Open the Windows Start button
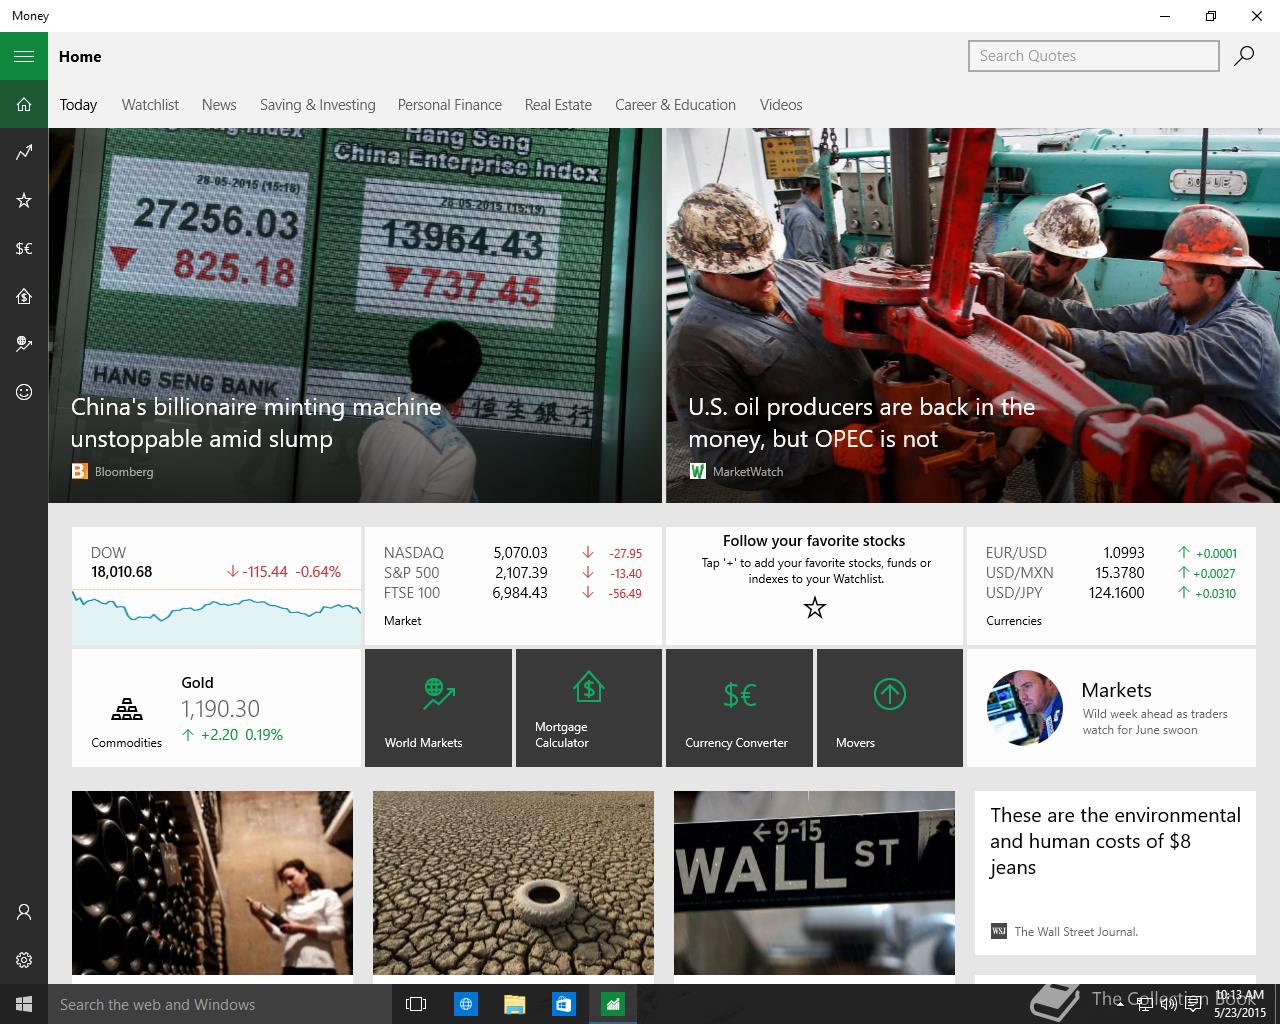The width and height of the screenshot is (1280, 1024). pyautogui.click(x=24, y=1004)
